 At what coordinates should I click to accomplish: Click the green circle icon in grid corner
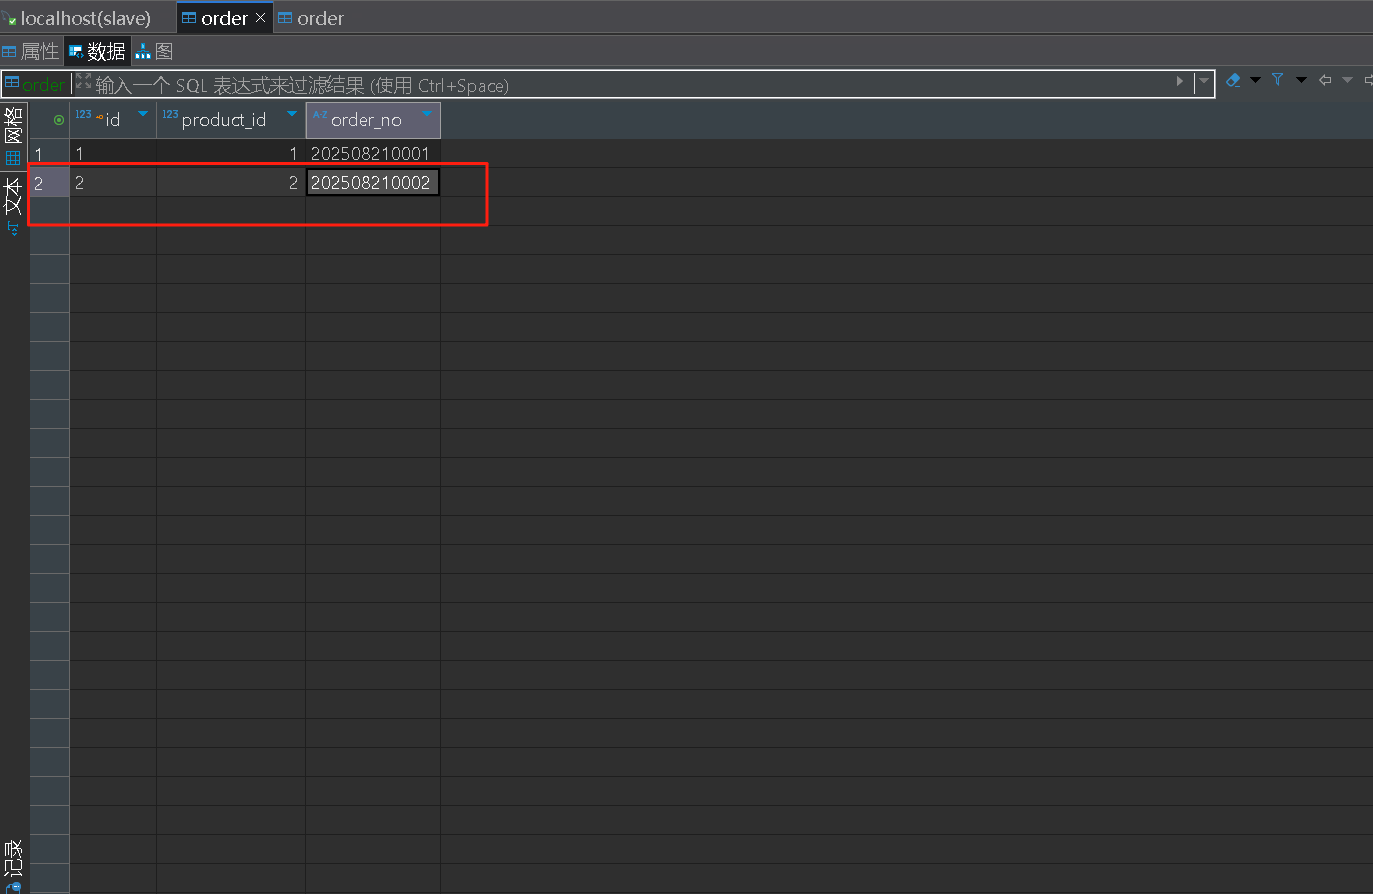tap(59, 120)
